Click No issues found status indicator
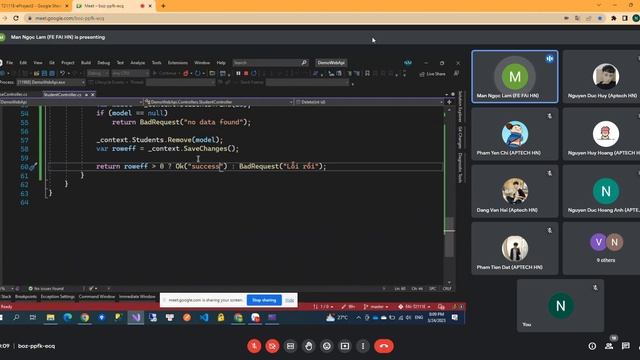 point(46,289)
